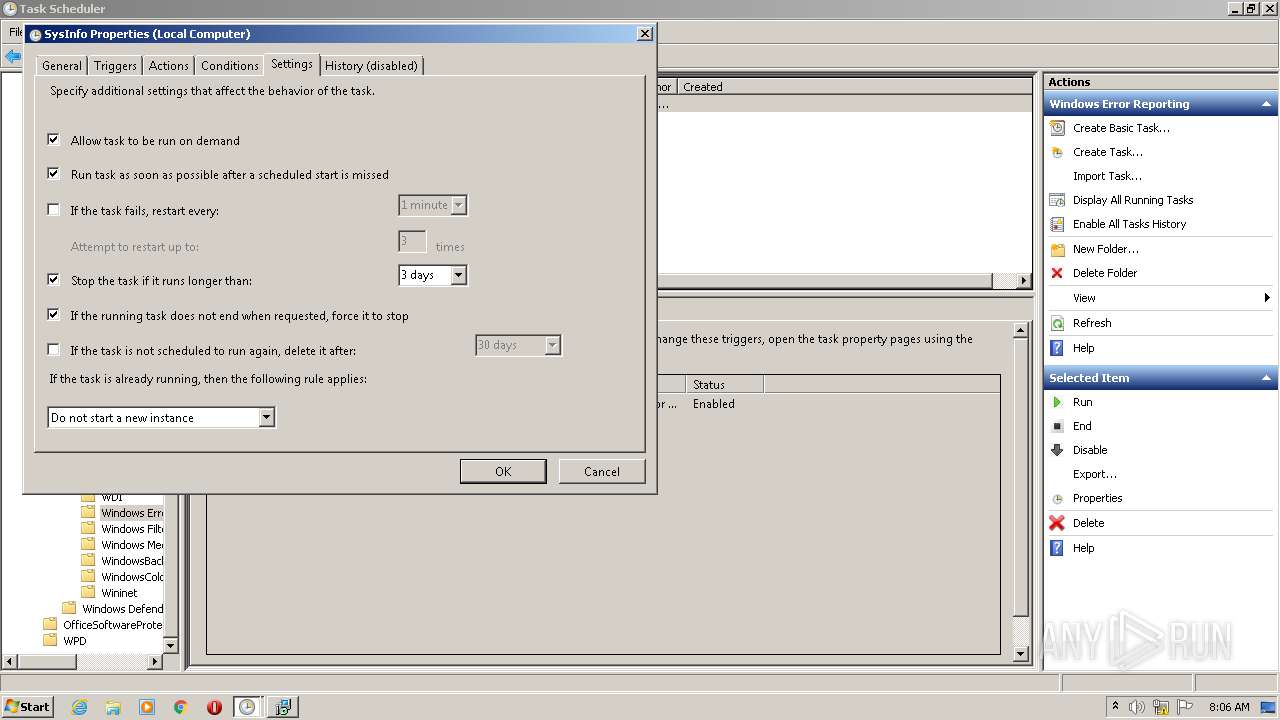Click the Help icon under Selected Item

click(1057, 548)
